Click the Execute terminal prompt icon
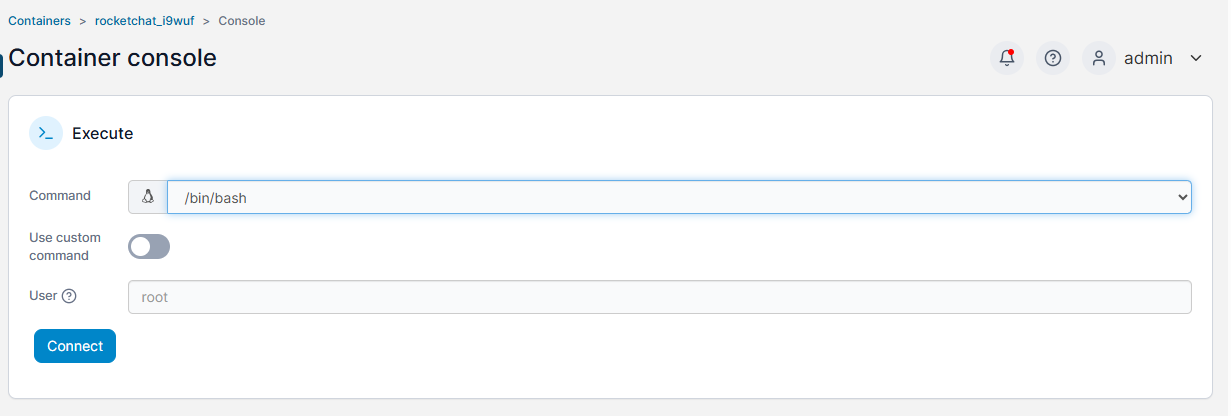Screen dimensions: 1231x416 pos(46,133)
